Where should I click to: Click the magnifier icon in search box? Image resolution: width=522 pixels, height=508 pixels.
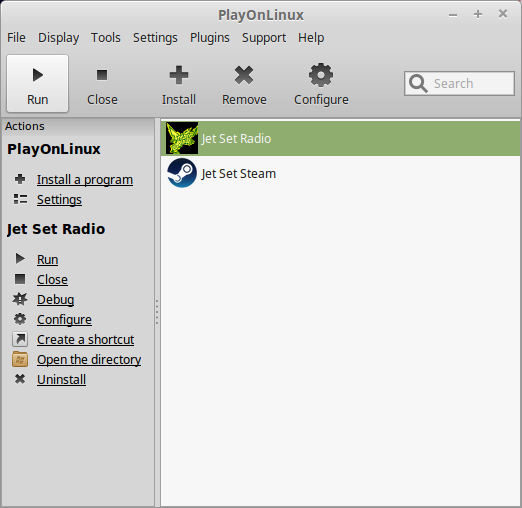tap(418, 83)
